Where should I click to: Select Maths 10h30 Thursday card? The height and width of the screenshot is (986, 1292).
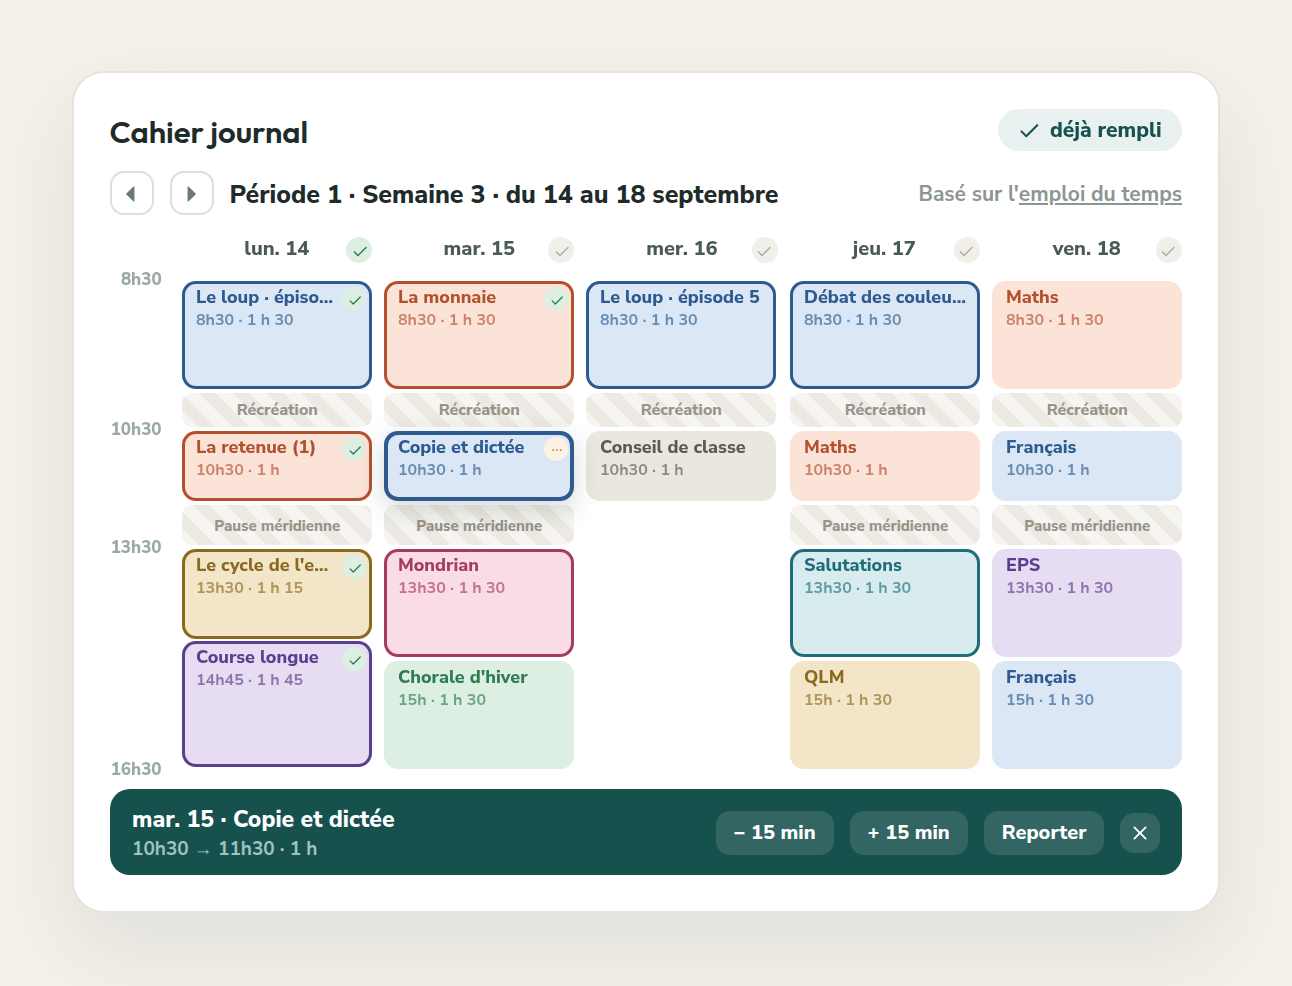pos(885,466)
